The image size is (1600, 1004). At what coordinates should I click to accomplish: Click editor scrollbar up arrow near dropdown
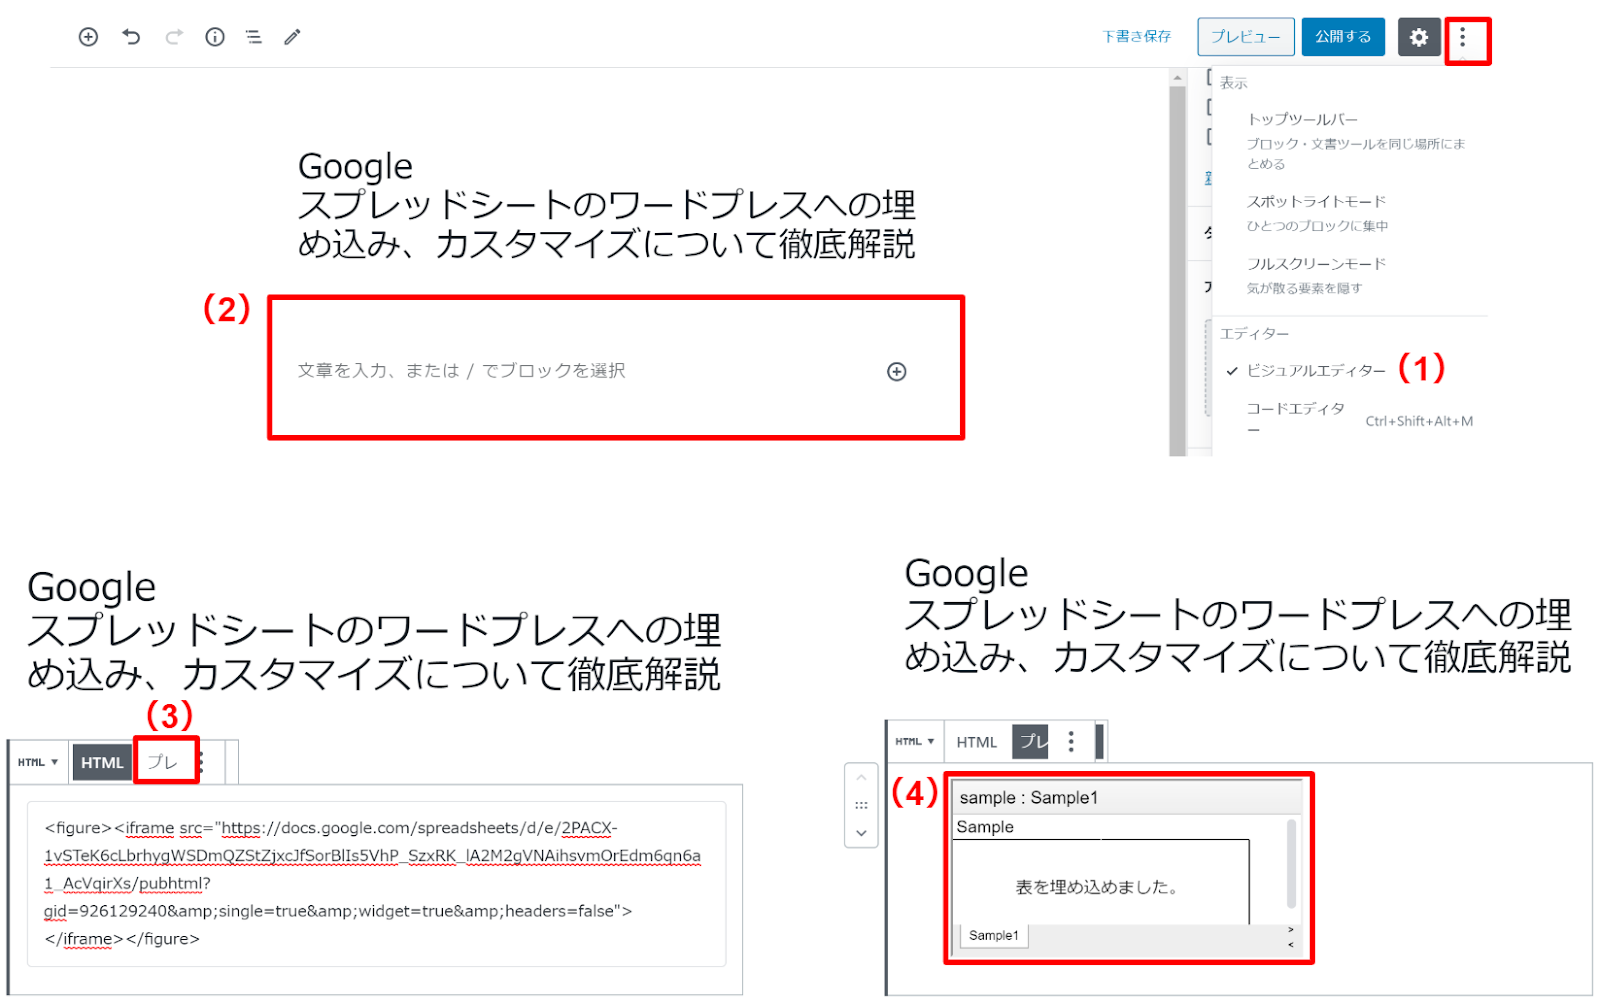tap(1178, 78)
